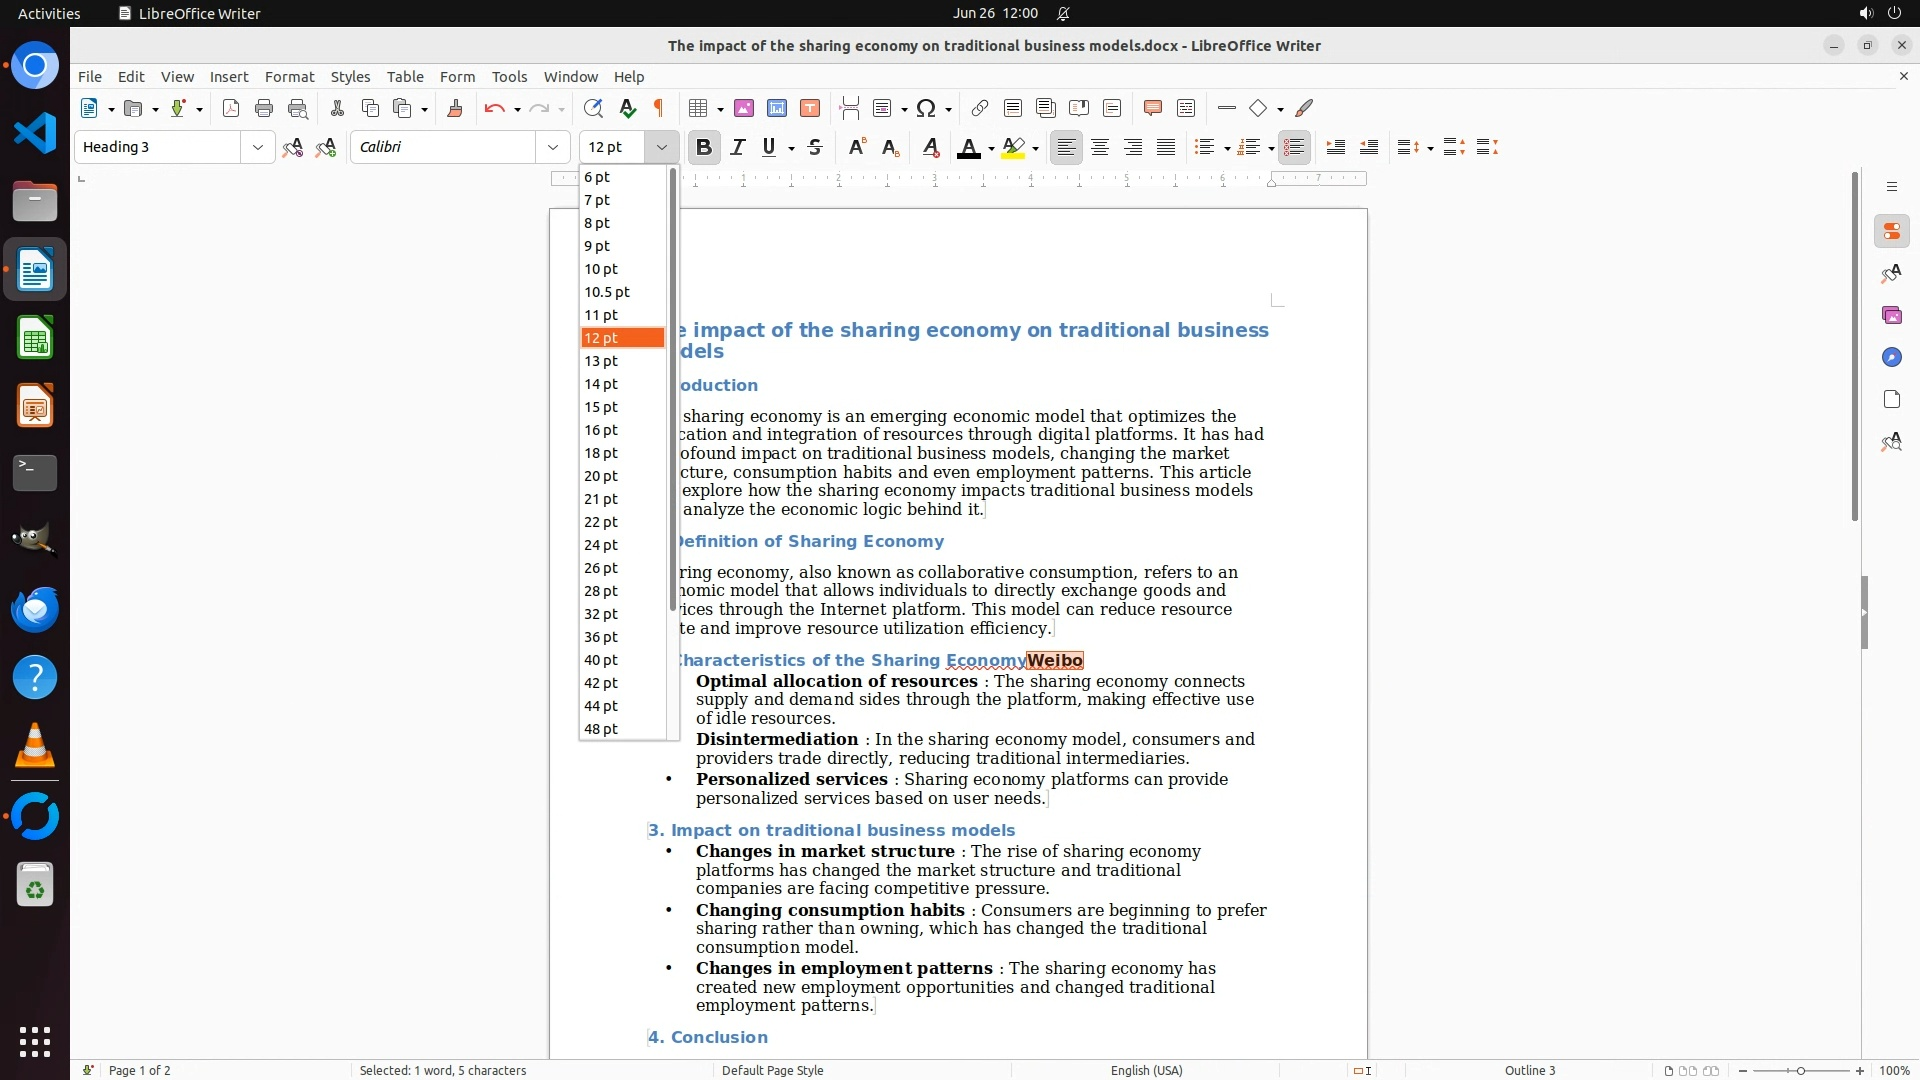Open the font color dropdown arrow
The width and height of the screenshot is (1920, 1080).
pyautogui.click(x=991, y=148)
